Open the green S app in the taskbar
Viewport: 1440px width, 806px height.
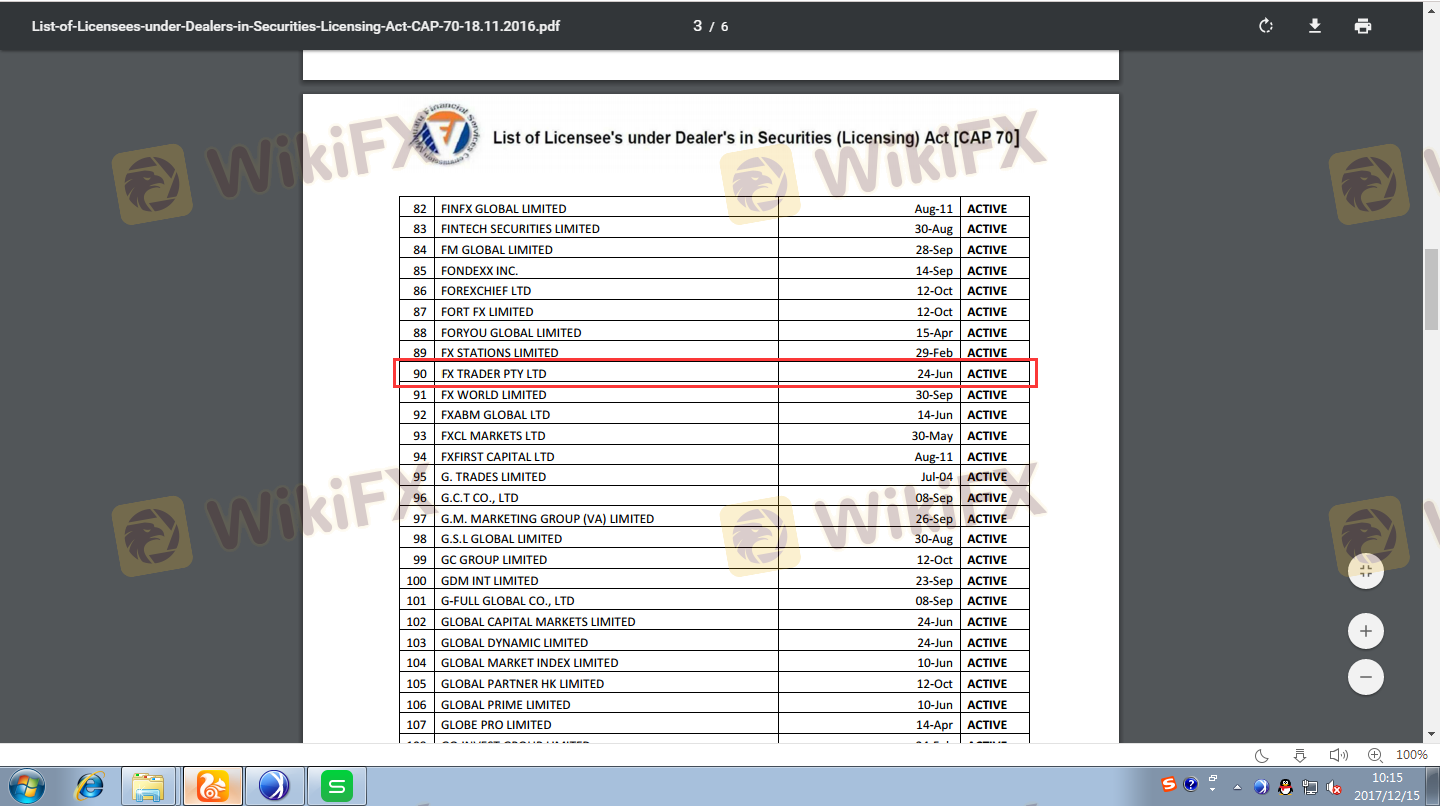[x=336, y=786]
